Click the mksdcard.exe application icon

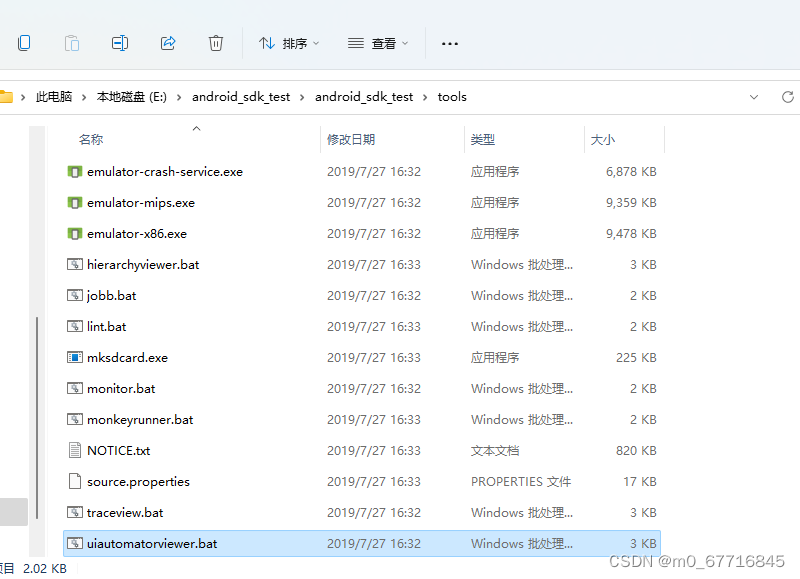click(x=75, y=357)
